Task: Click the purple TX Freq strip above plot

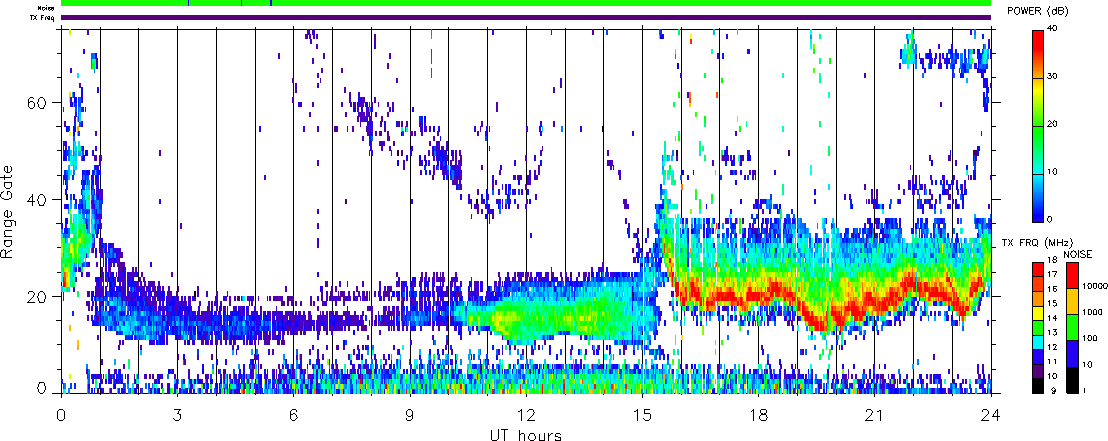Action: (526, 17)
